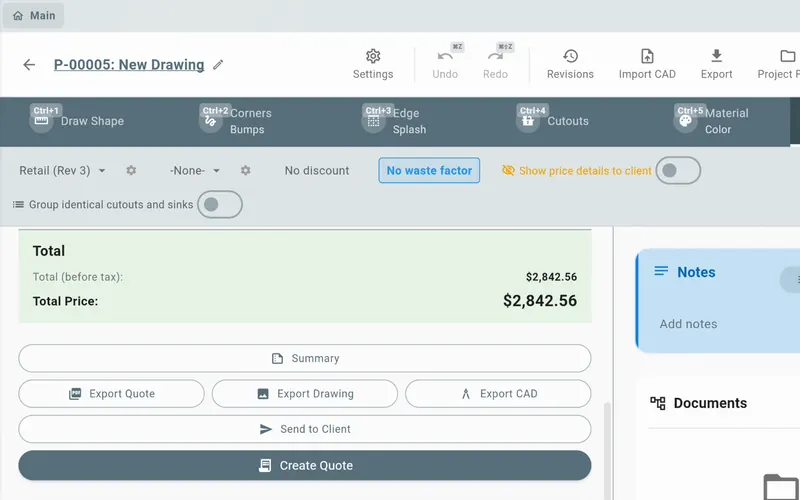Select the Corners Bumps step
The width and height of the screenshot is (800, 500).
(236, 121)
